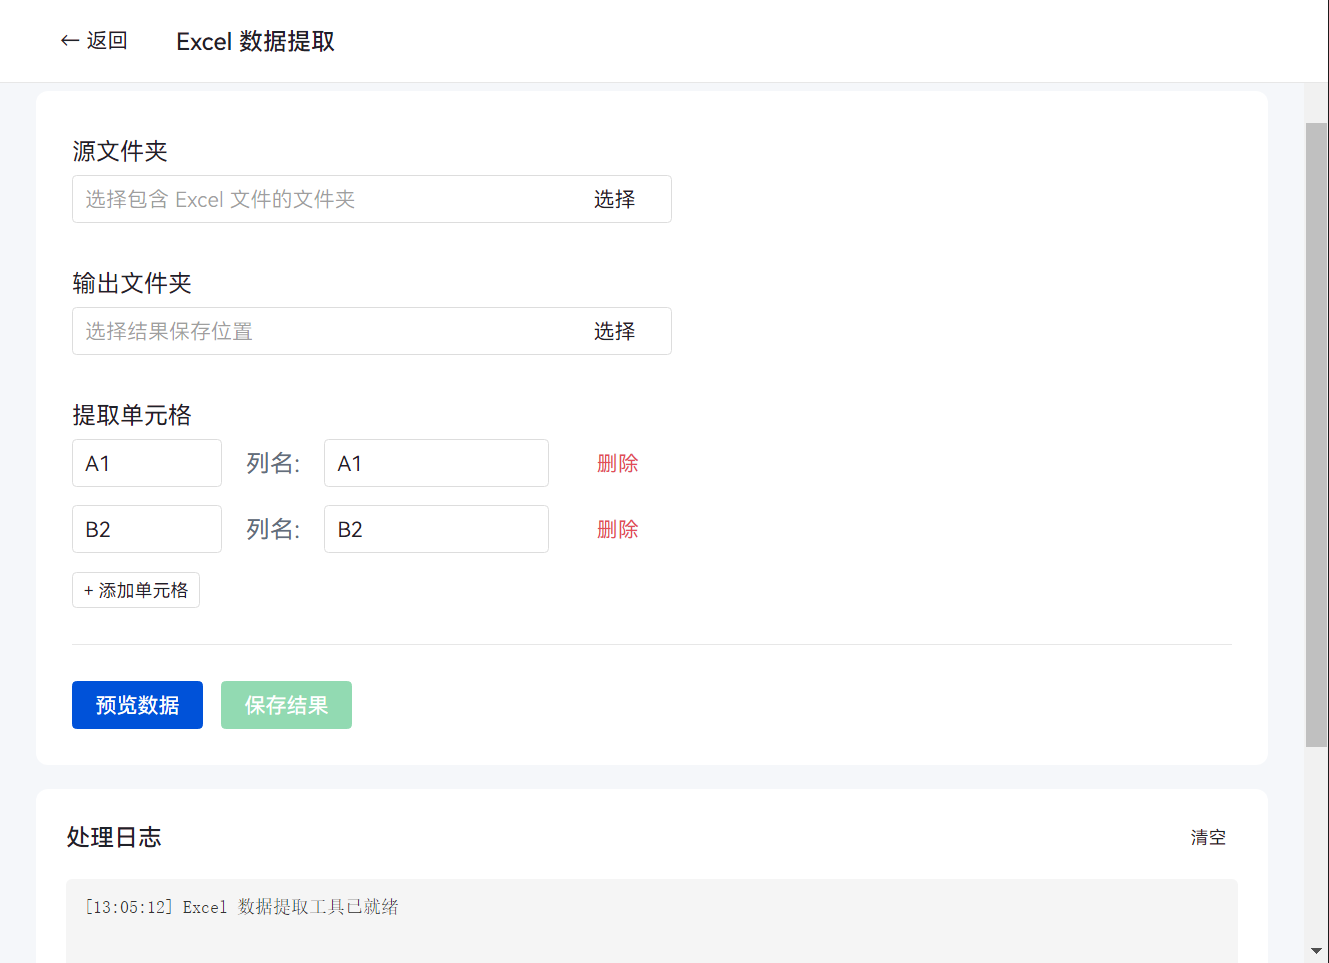This screenshot has width=1329, height=963.
Task: Focus the output folder path field
Action: click(x=320, y=331)
